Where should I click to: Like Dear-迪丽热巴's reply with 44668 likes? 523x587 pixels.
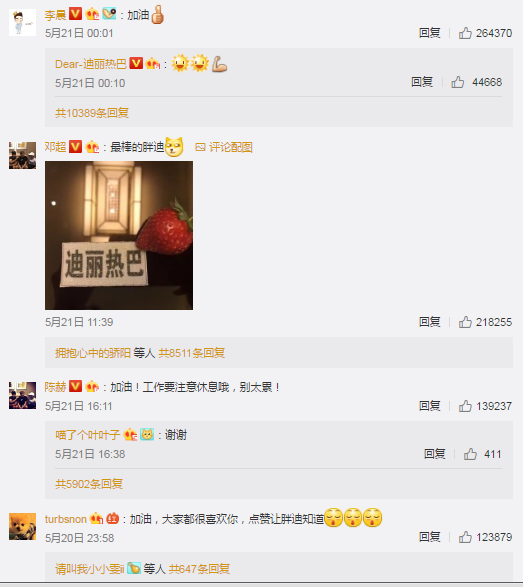(x=457, y=82)
